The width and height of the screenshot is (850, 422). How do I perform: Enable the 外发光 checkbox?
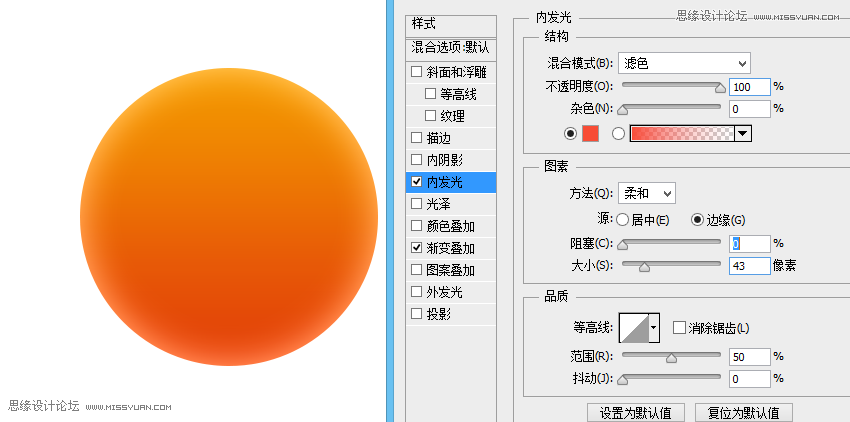(416, 292)
